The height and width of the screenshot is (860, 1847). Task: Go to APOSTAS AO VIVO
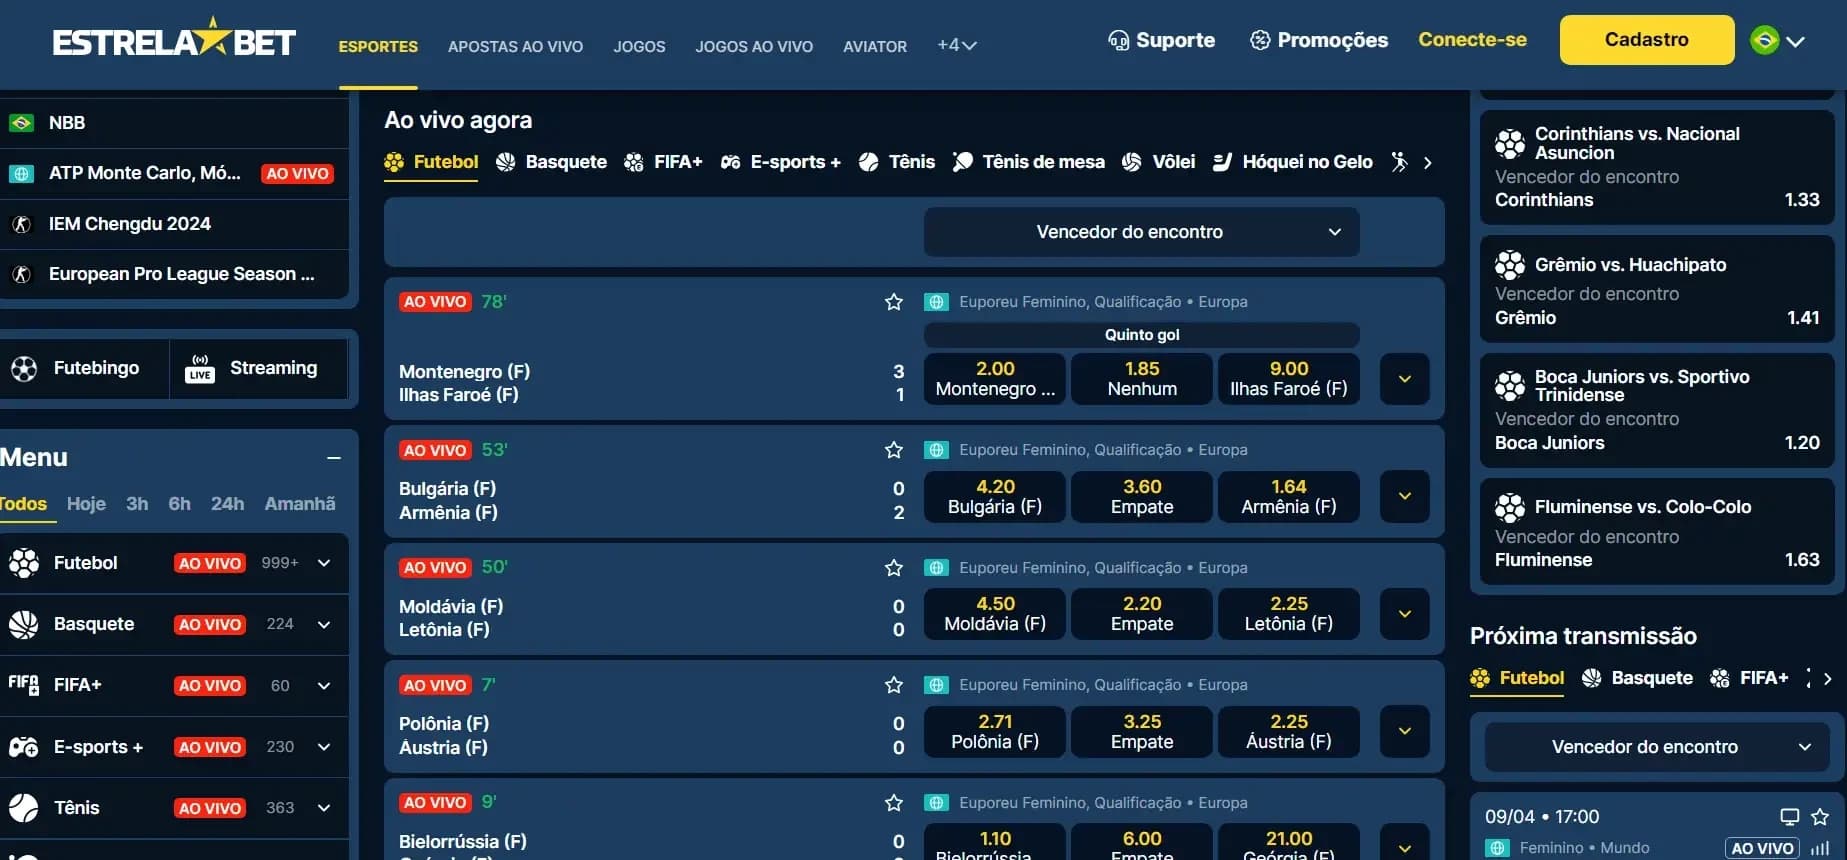(515, 46)
